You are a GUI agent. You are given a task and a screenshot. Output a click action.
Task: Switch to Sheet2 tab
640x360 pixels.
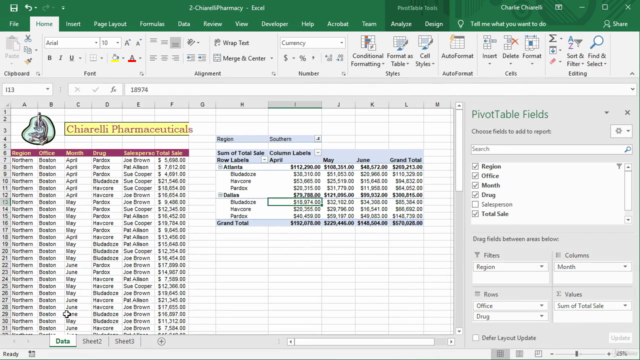(92, 341)
